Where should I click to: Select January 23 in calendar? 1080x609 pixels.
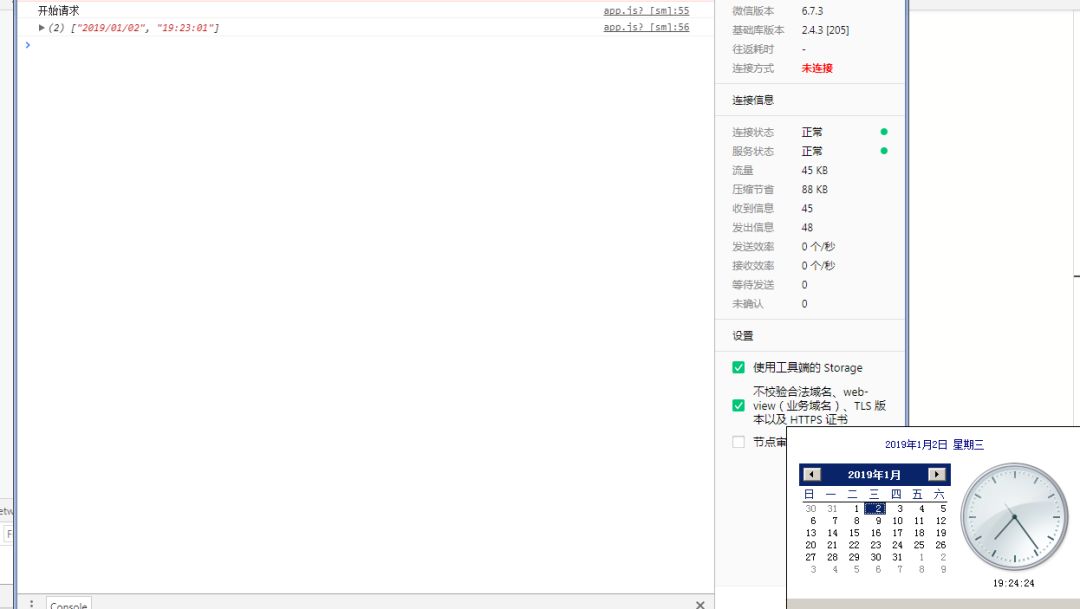(x=875, y=545)
